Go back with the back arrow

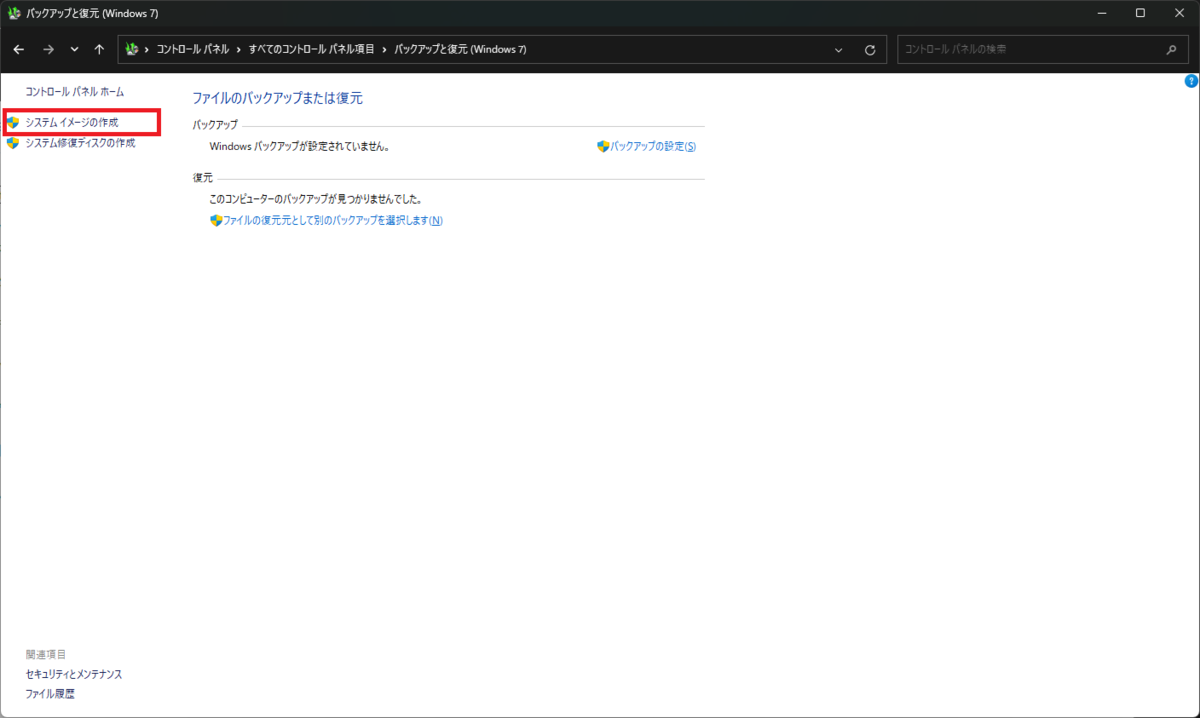pyautogui.click(x=18, y=49)
